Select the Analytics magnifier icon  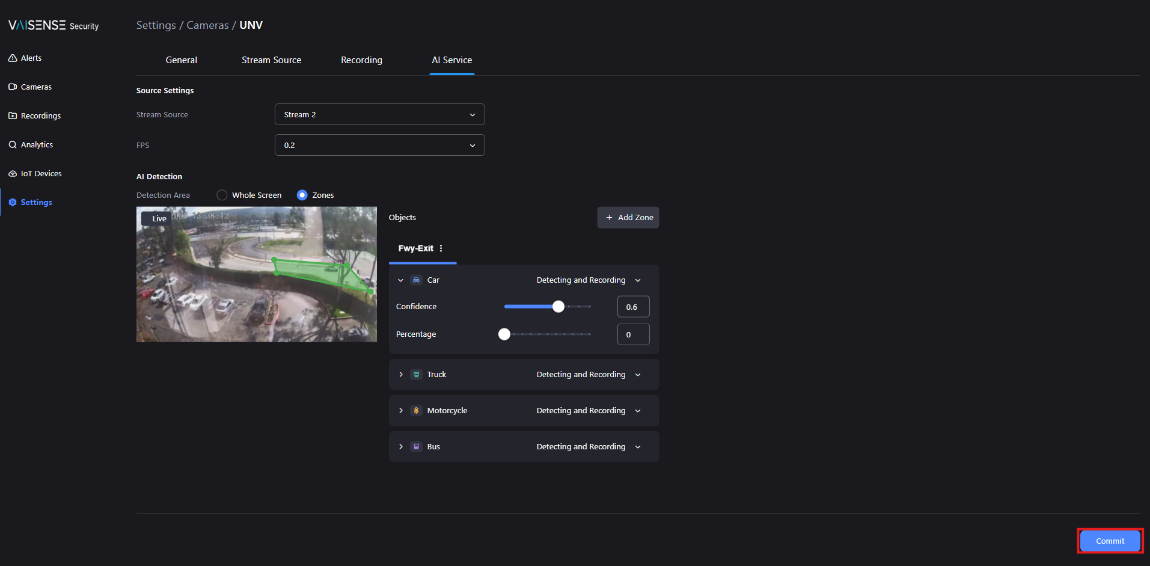click(x=12, y=144)
